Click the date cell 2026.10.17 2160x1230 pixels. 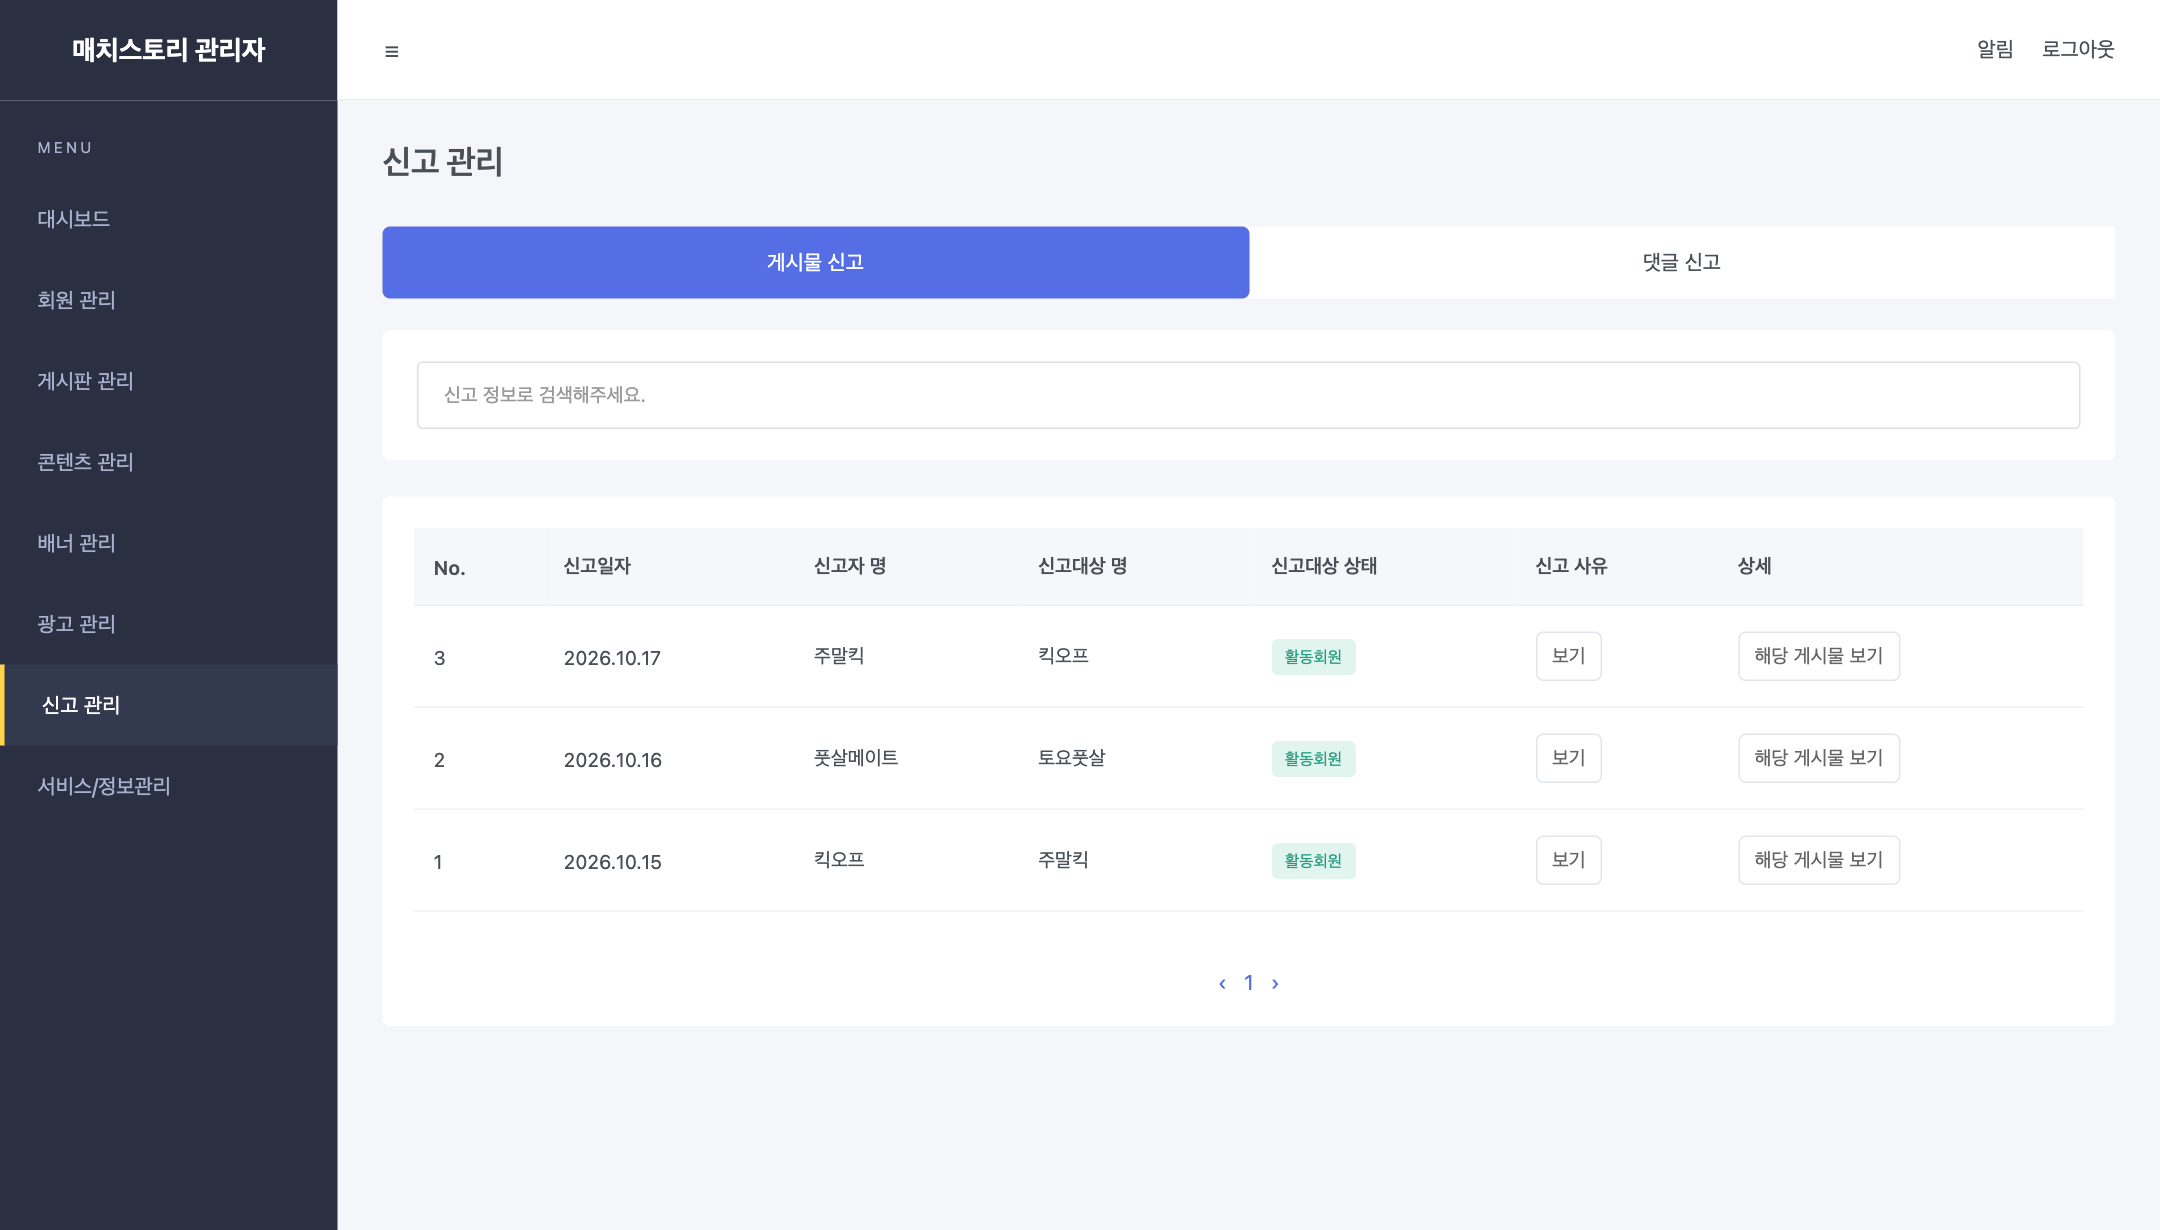click(612, 658)
